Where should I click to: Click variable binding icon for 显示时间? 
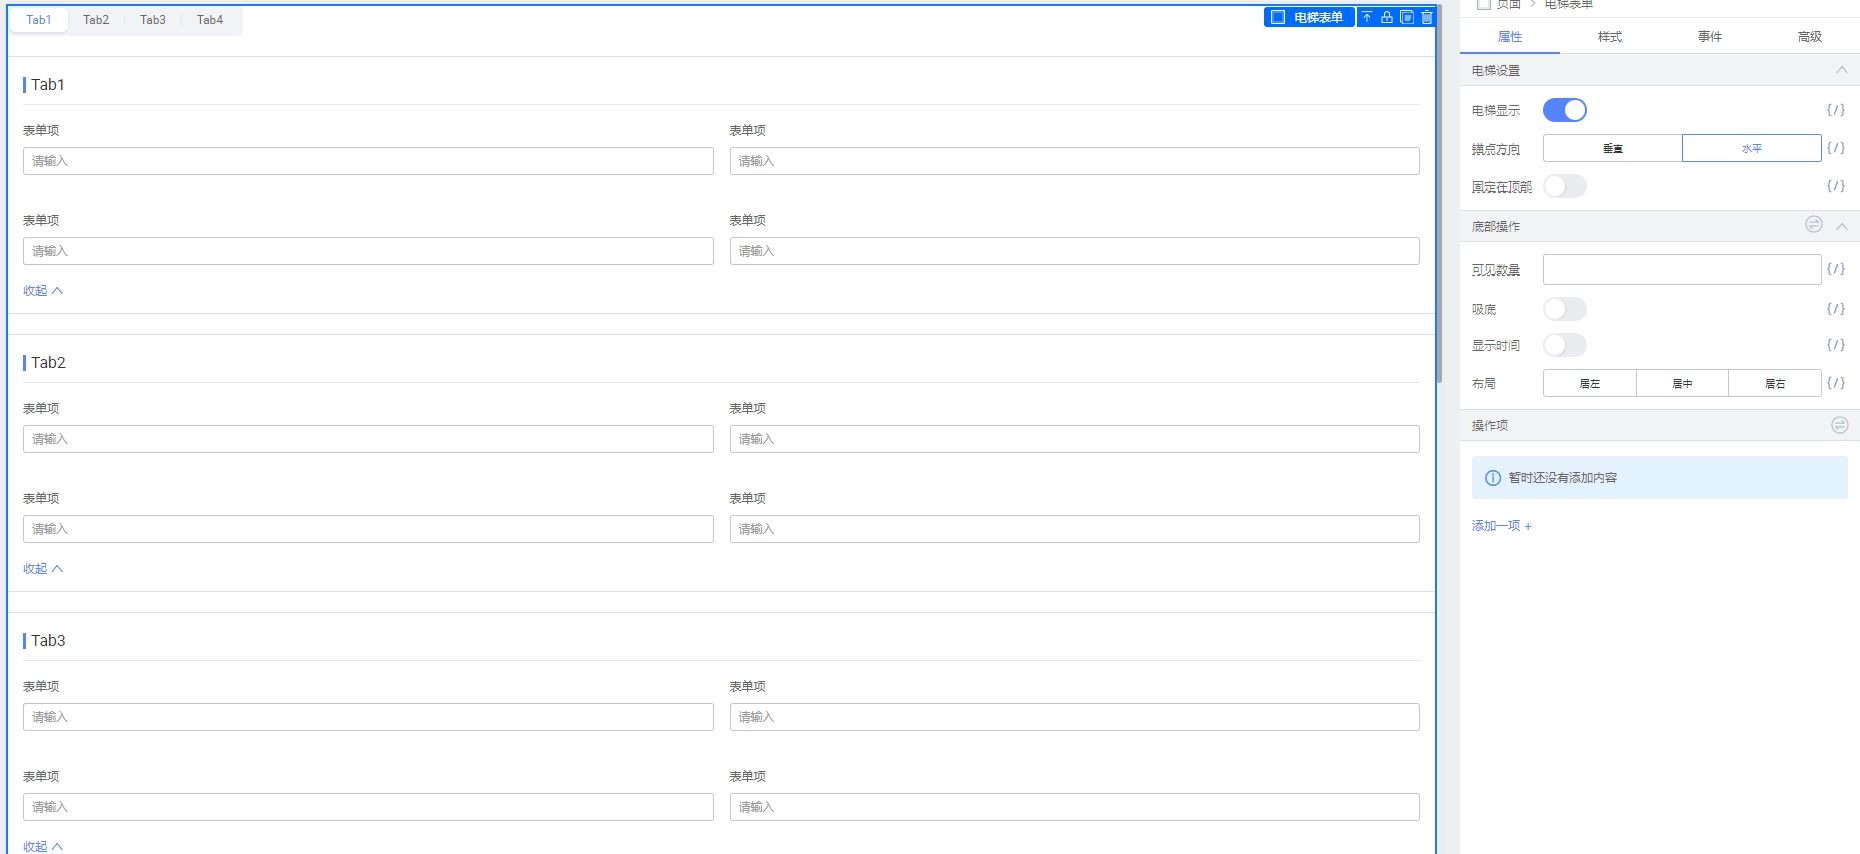pyautogui.click(x=1836, y=345)
